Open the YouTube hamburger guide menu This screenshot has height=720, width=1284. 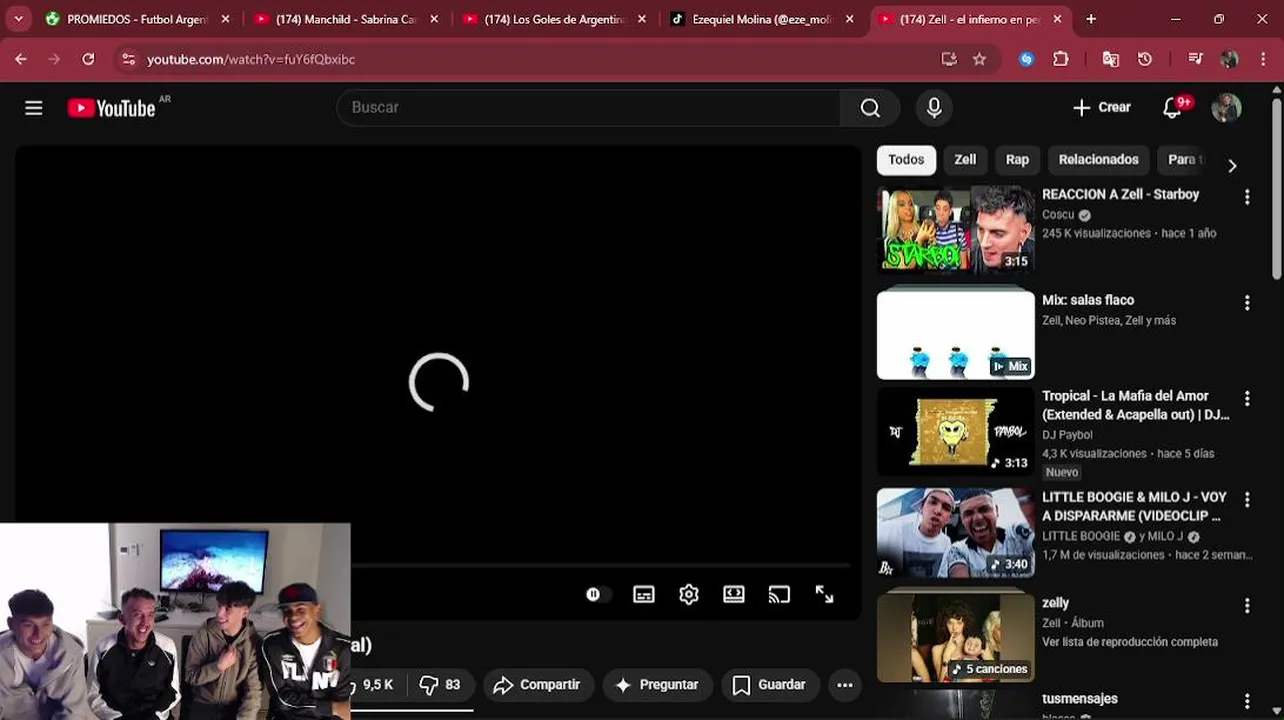pyautogui.click(x=34, y=108)
